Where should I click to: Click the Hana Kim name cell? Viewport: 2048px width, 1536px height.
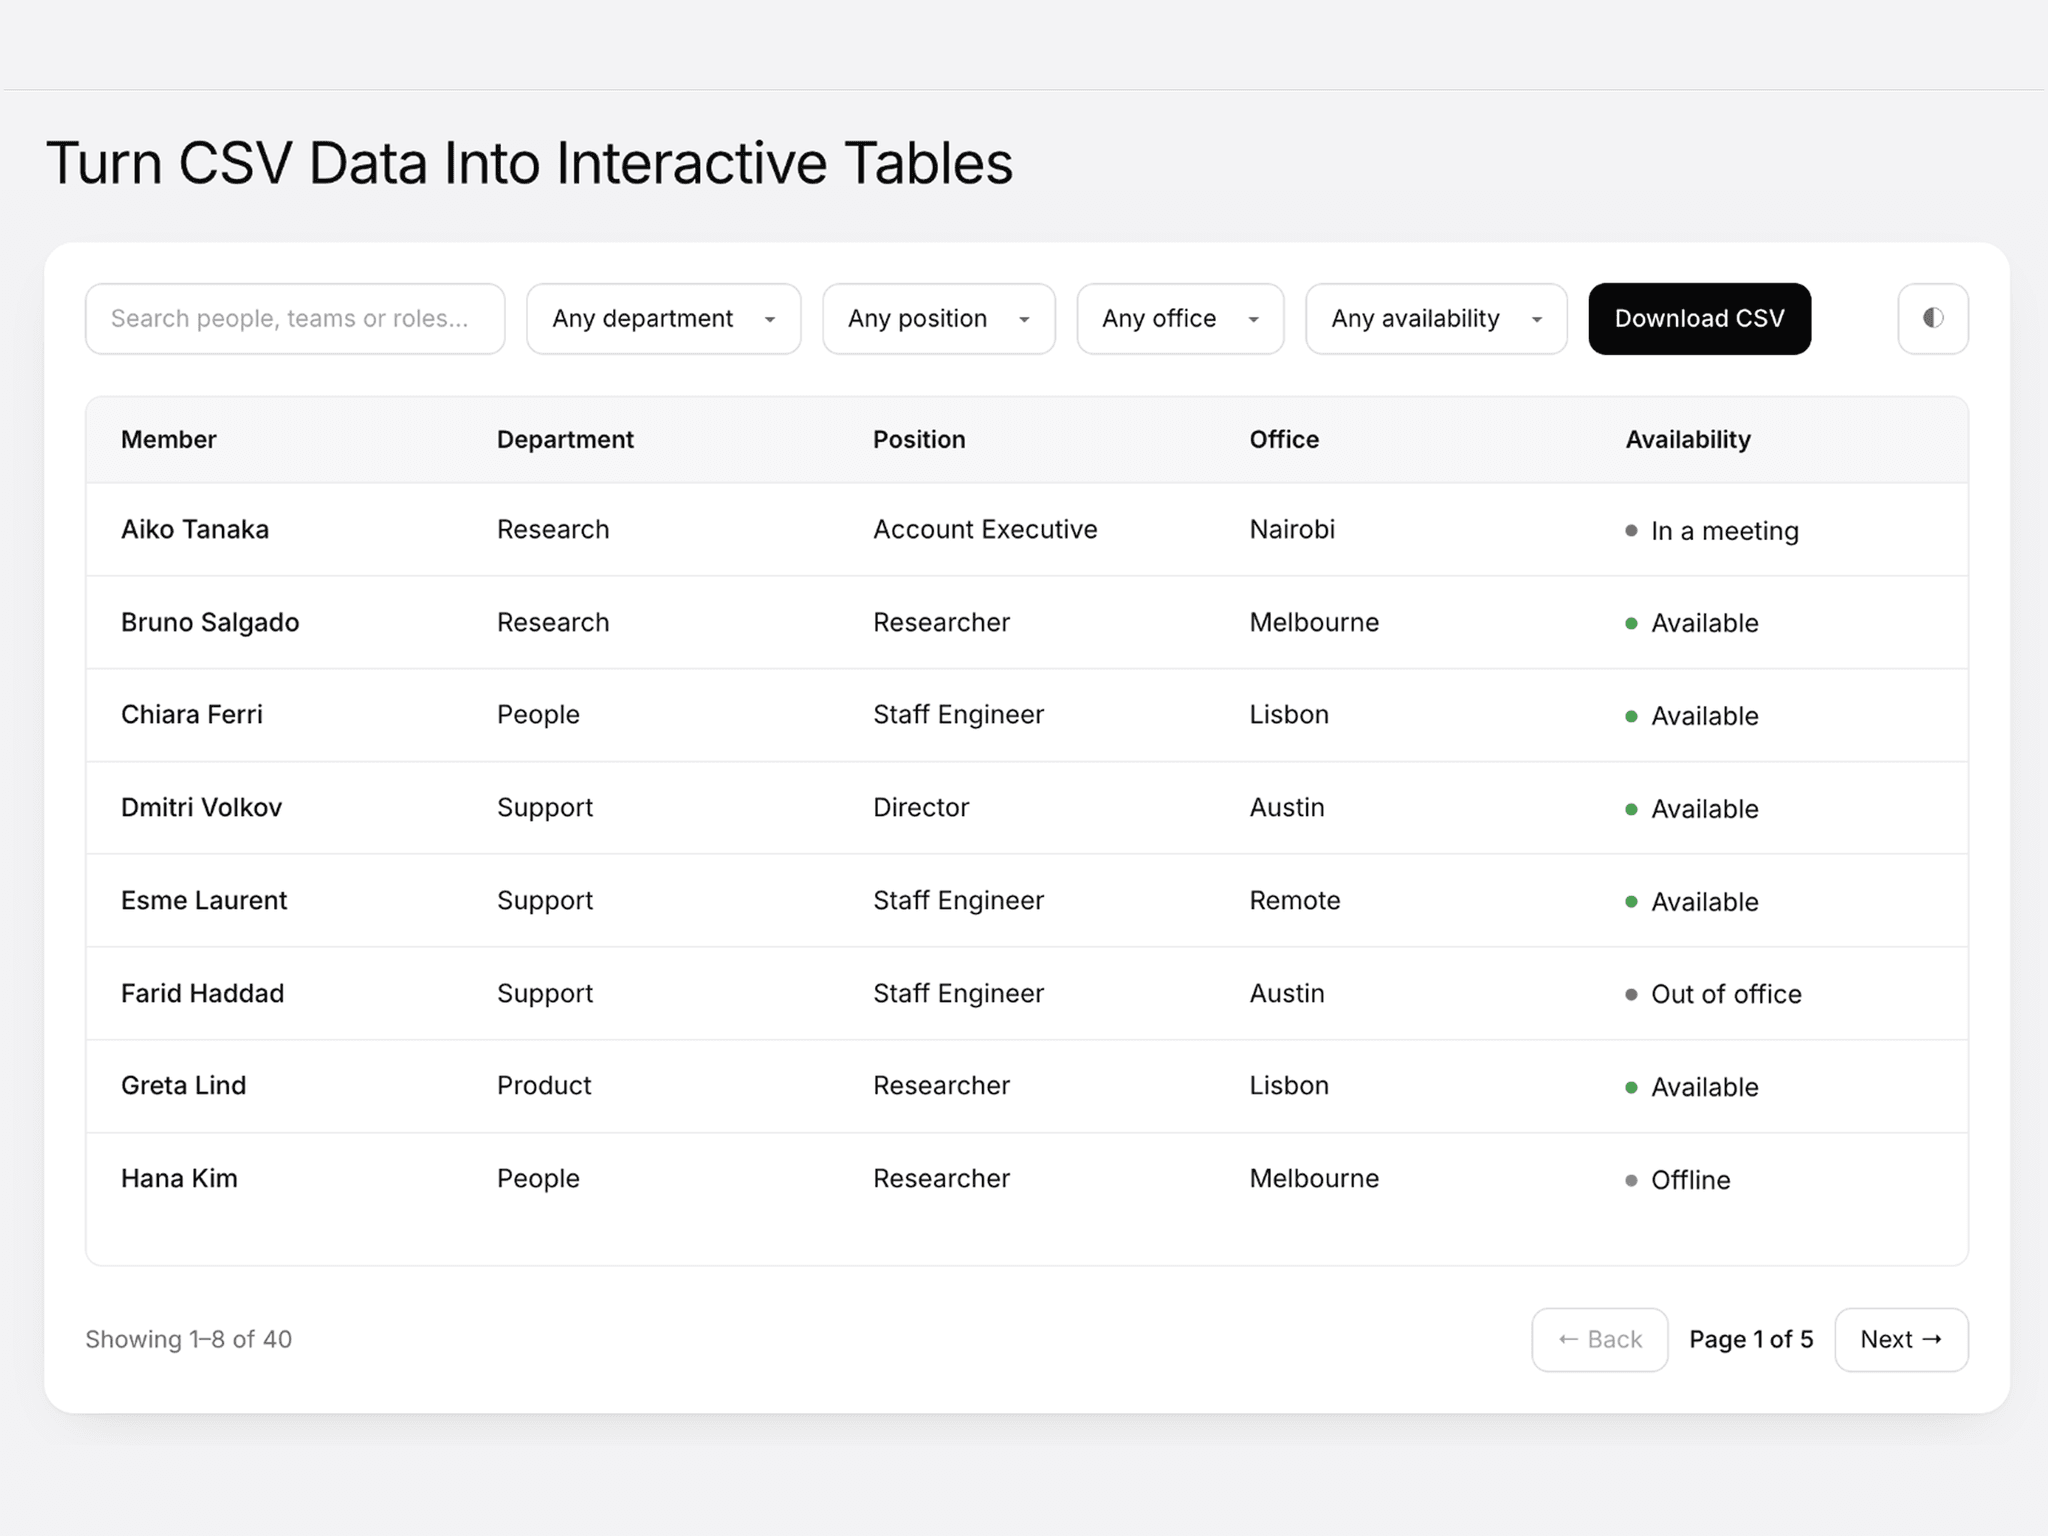click(179, 1178)
